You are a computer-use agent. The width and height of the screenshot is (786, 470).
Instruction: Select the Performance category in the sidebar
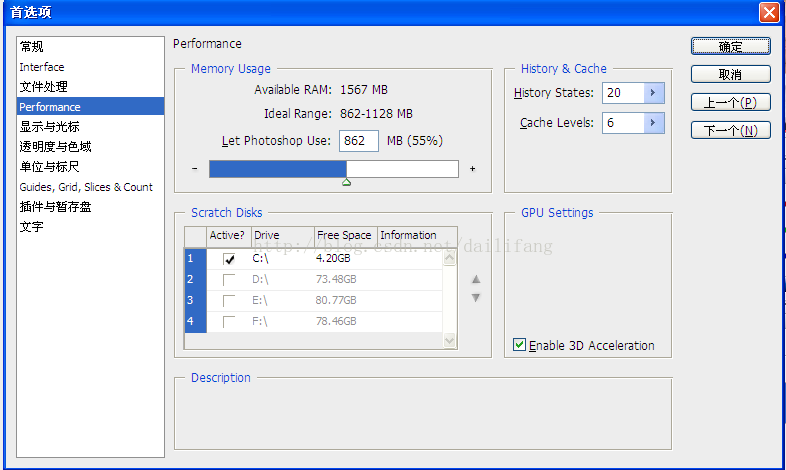pos(90,107)
